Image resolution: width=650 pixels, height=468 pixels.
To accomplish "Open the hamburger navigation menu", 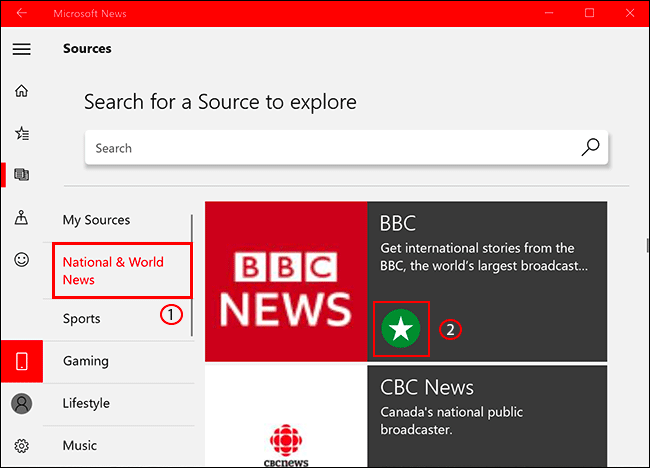I will (x=22, y=49).
